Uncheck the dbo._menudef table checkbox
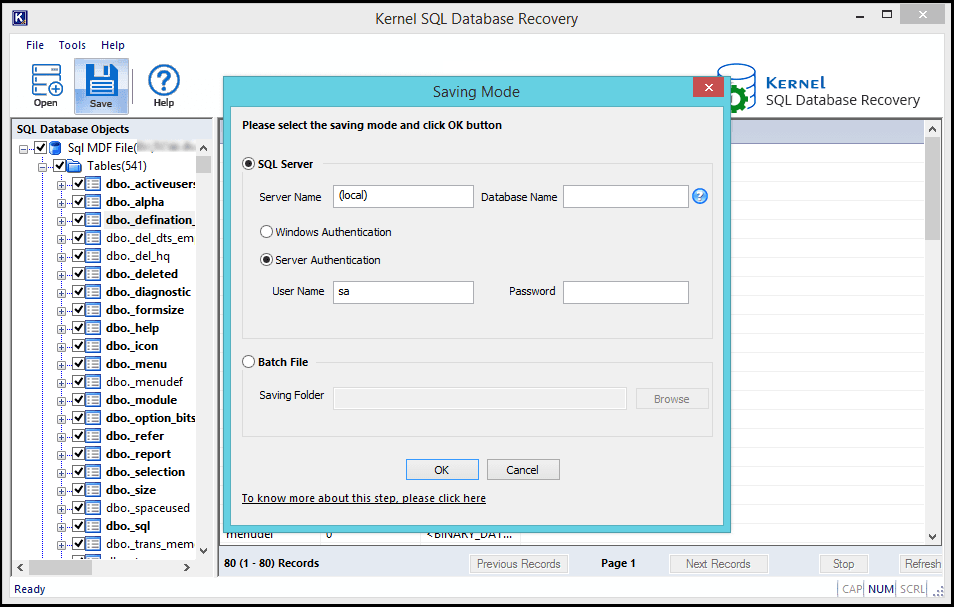 [x=78, y=381]
